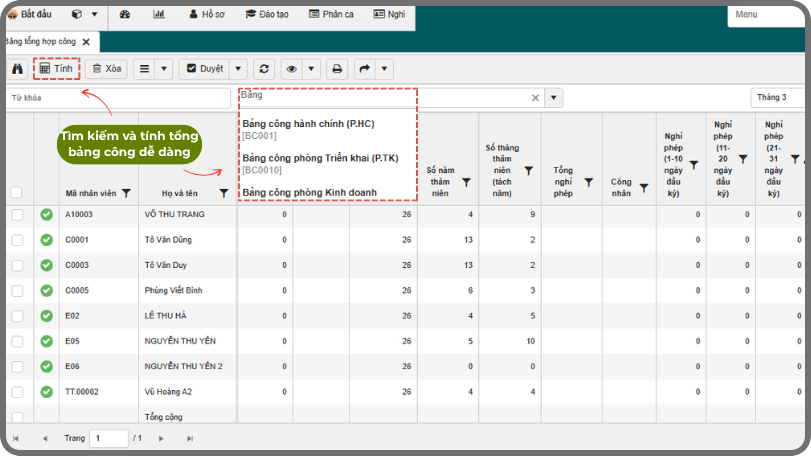Go to next page

tap(161, 438)
